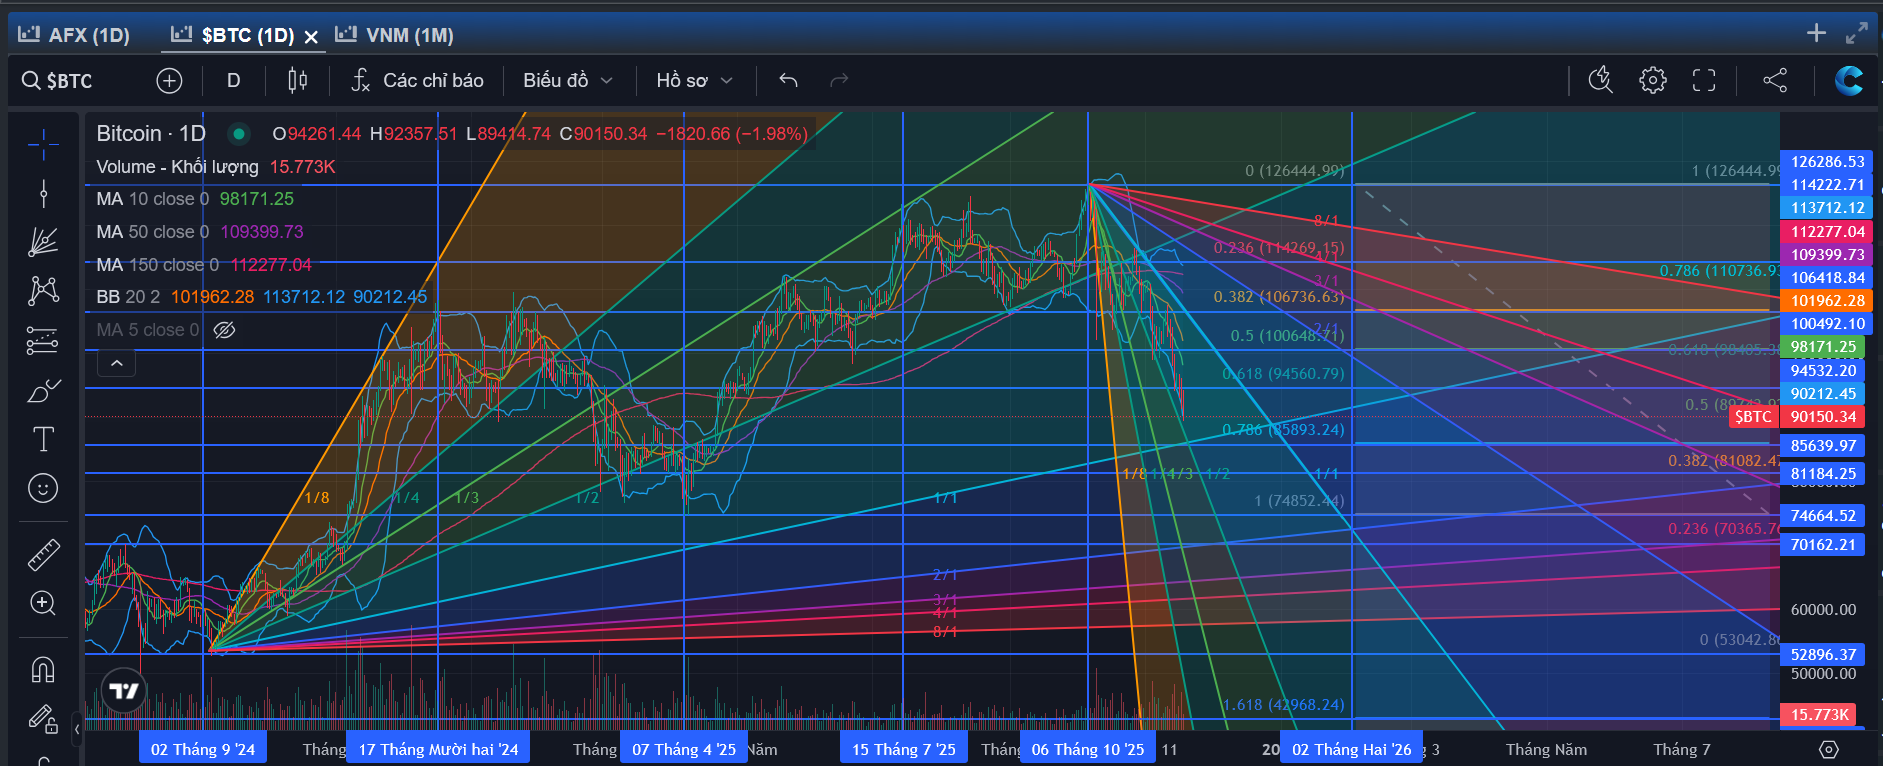Screen dimensions: 1883x766
Task: Expand the window with the diagonal arrows icon
Action: [x=1856, y=33]
